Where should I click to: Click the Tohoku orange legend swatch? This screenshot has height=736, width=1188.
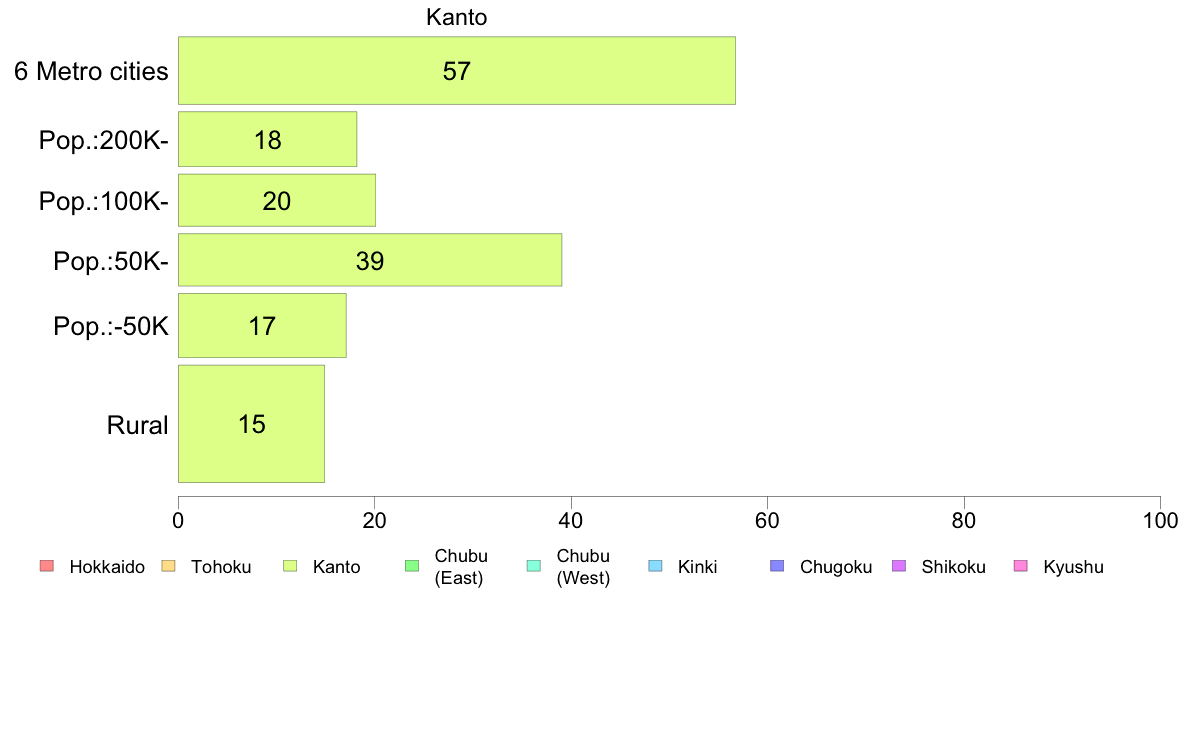pyautogui.click(x=168, y=566)
